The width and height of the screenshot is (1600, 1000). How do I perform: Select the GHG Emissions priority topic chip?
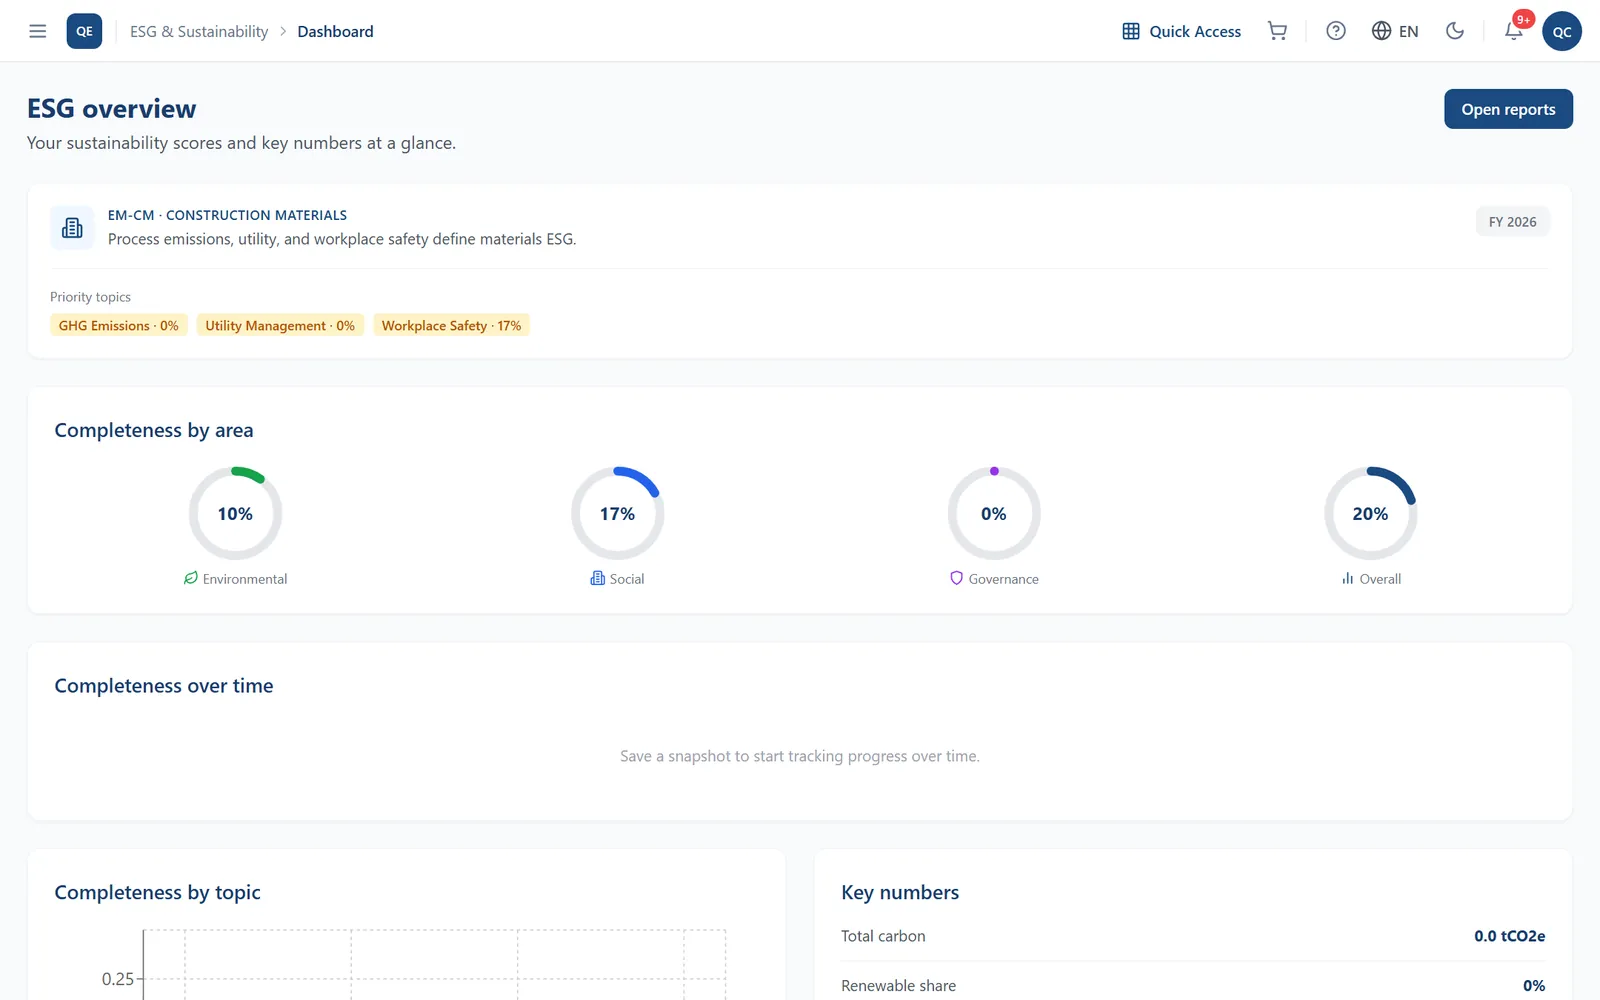pos(119,325)
